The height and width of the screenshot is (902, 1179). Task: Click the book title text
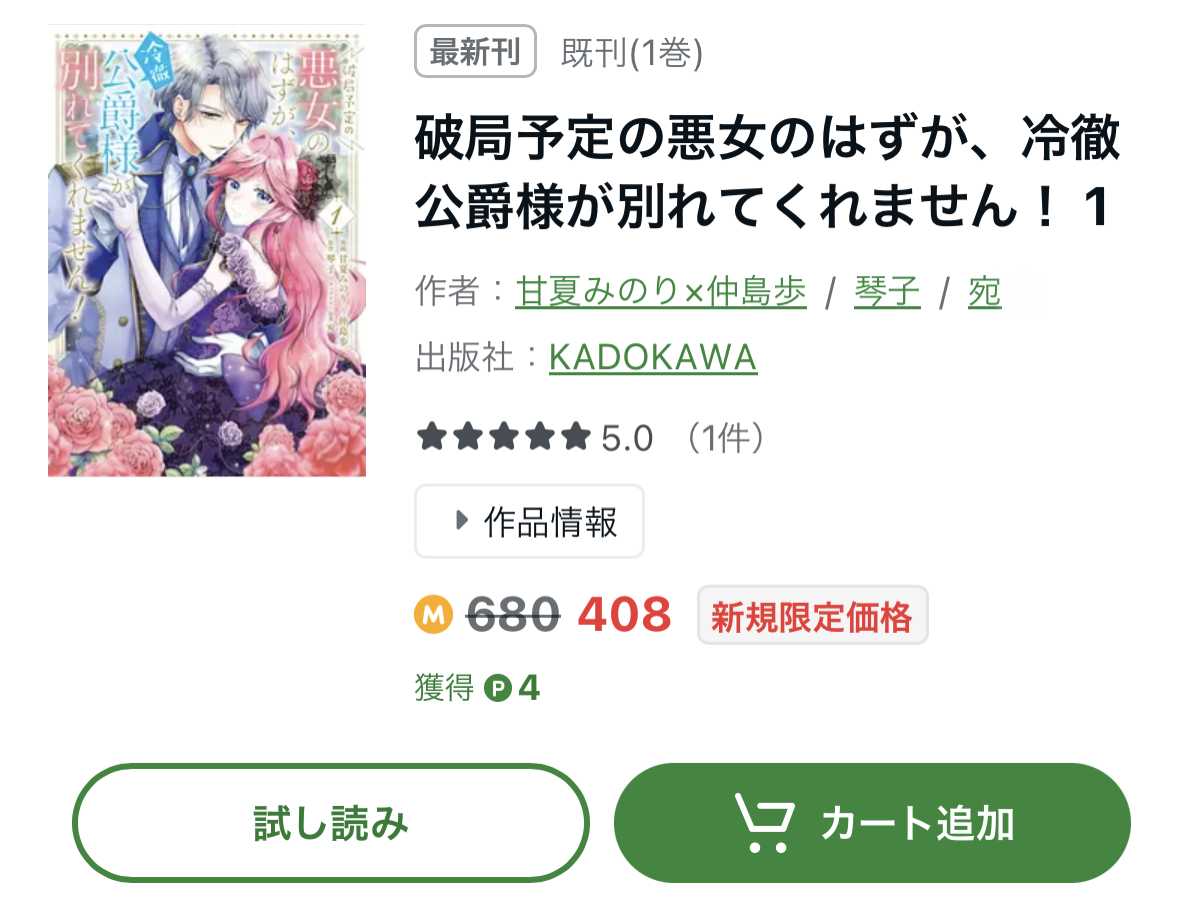click(x=767, y=171)
